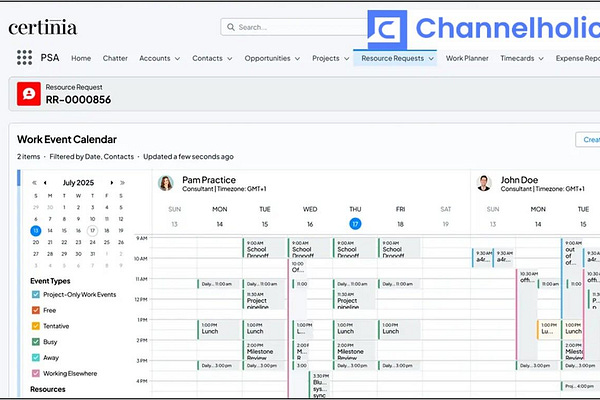
Task: Toggle the Busy event type checkbox
Action: pos(36,341)
